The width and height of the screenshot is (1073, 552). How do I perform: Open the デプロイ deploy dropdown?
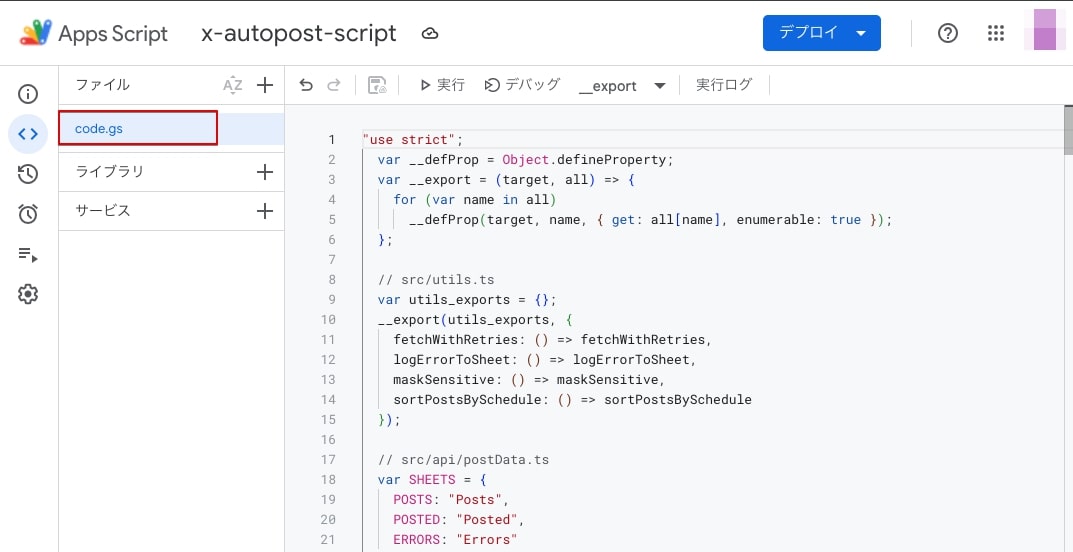tap(822, 34)
